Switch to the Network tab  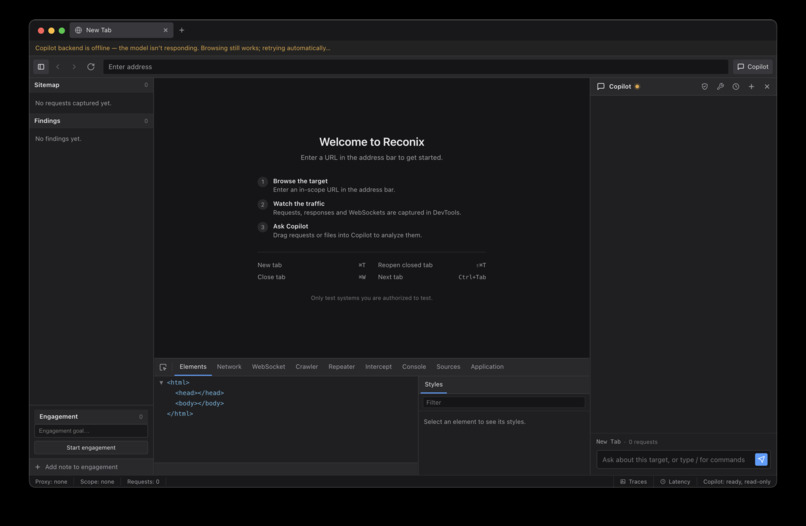(x=229, y=367)
